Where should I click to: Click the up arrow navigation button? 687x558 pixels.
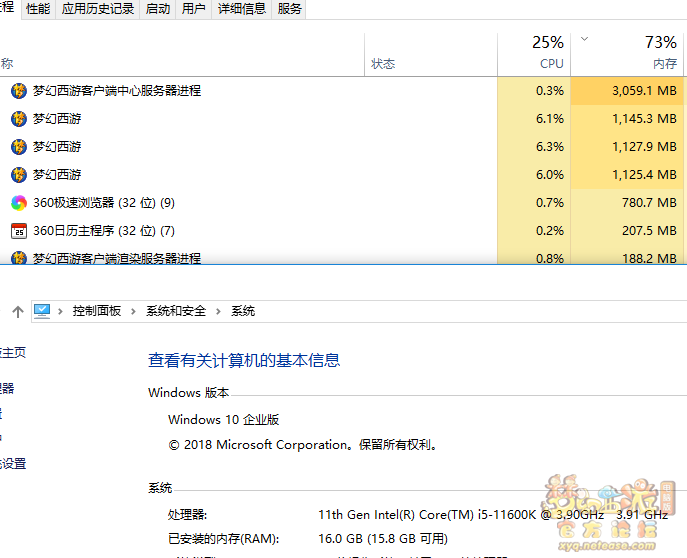[18, 311]
